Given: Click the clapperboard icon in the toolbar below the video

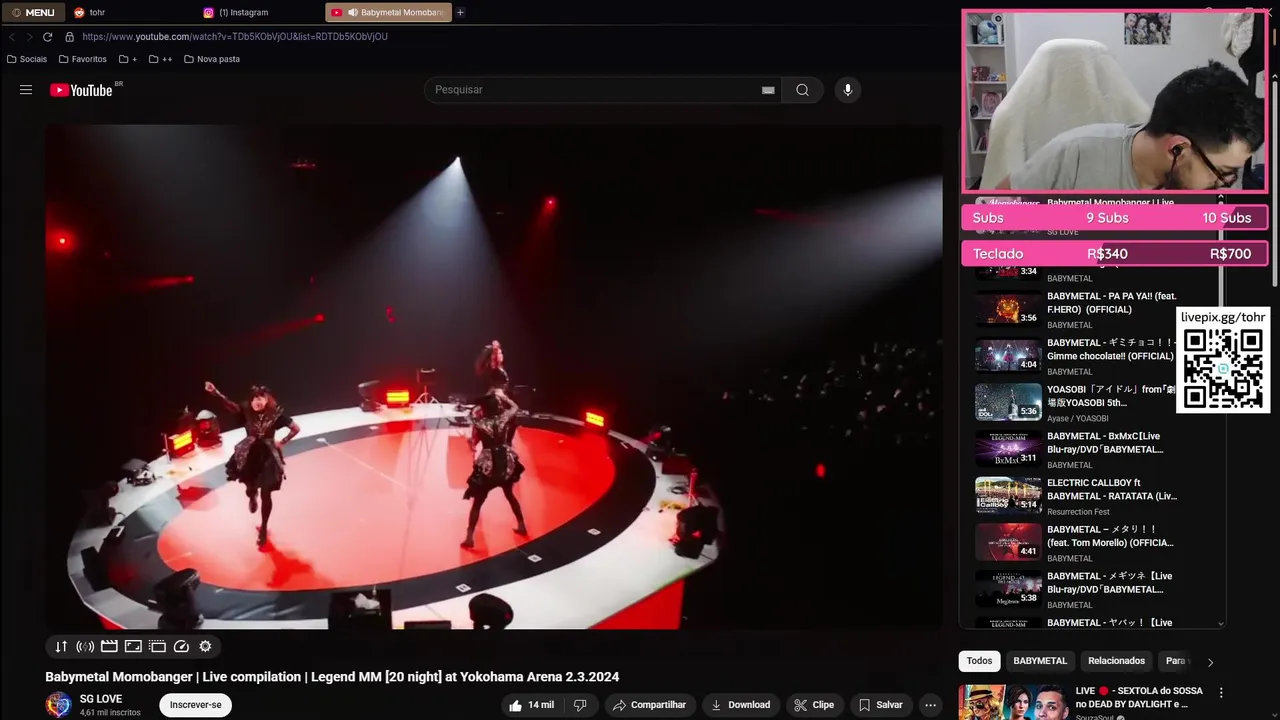Looking at the screenshot, I should (x=110, y=646).
